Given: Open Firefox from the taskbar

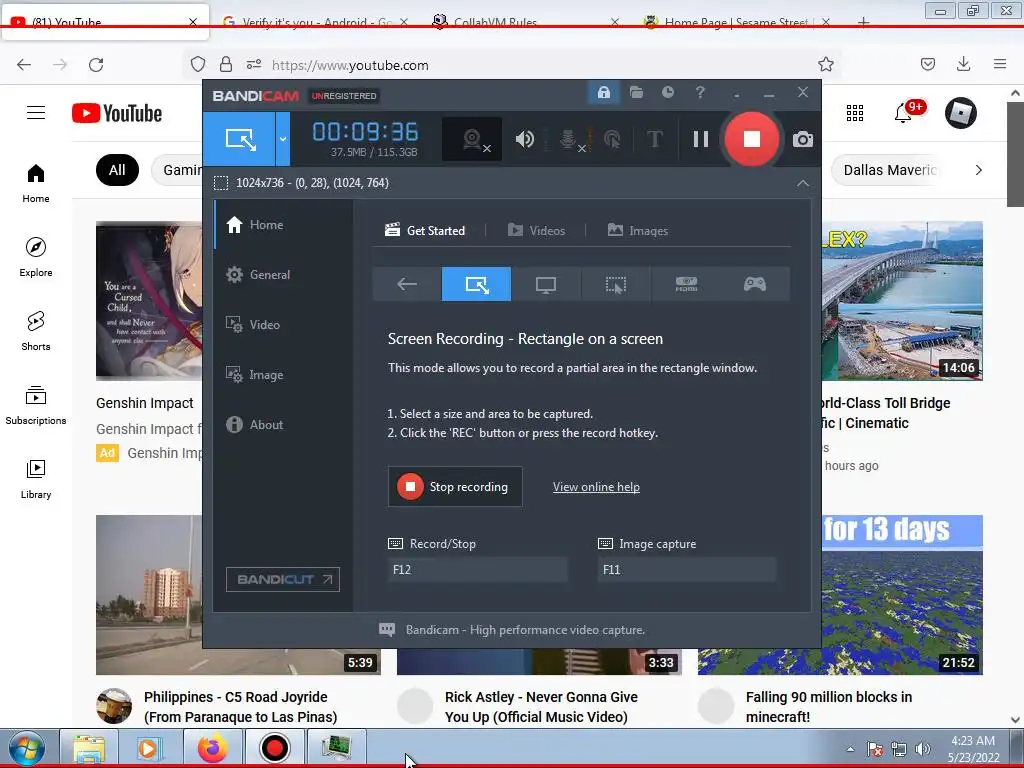Looking at the screenshot, I should 213,748.
